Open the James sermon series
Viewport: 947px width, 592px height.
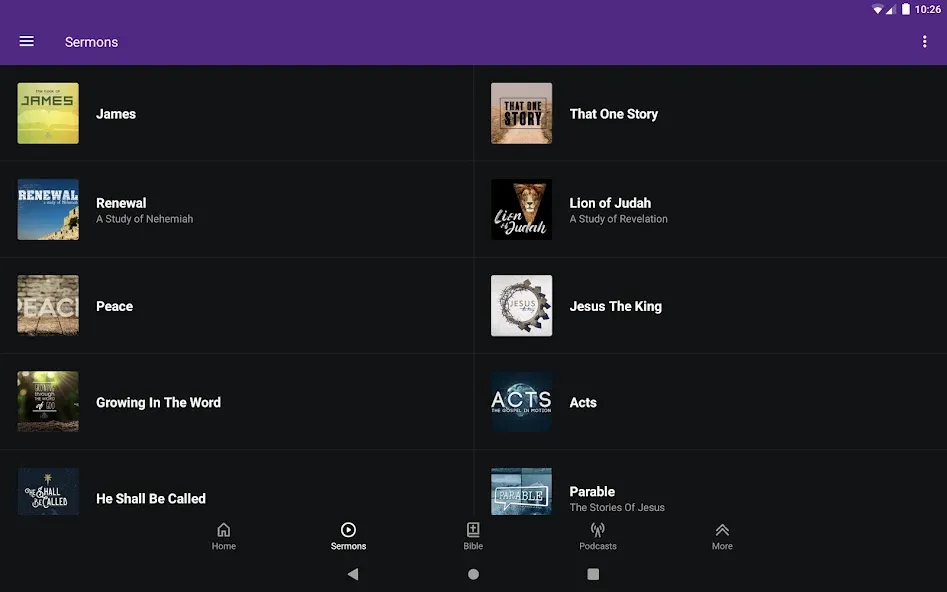coord(237,114)
